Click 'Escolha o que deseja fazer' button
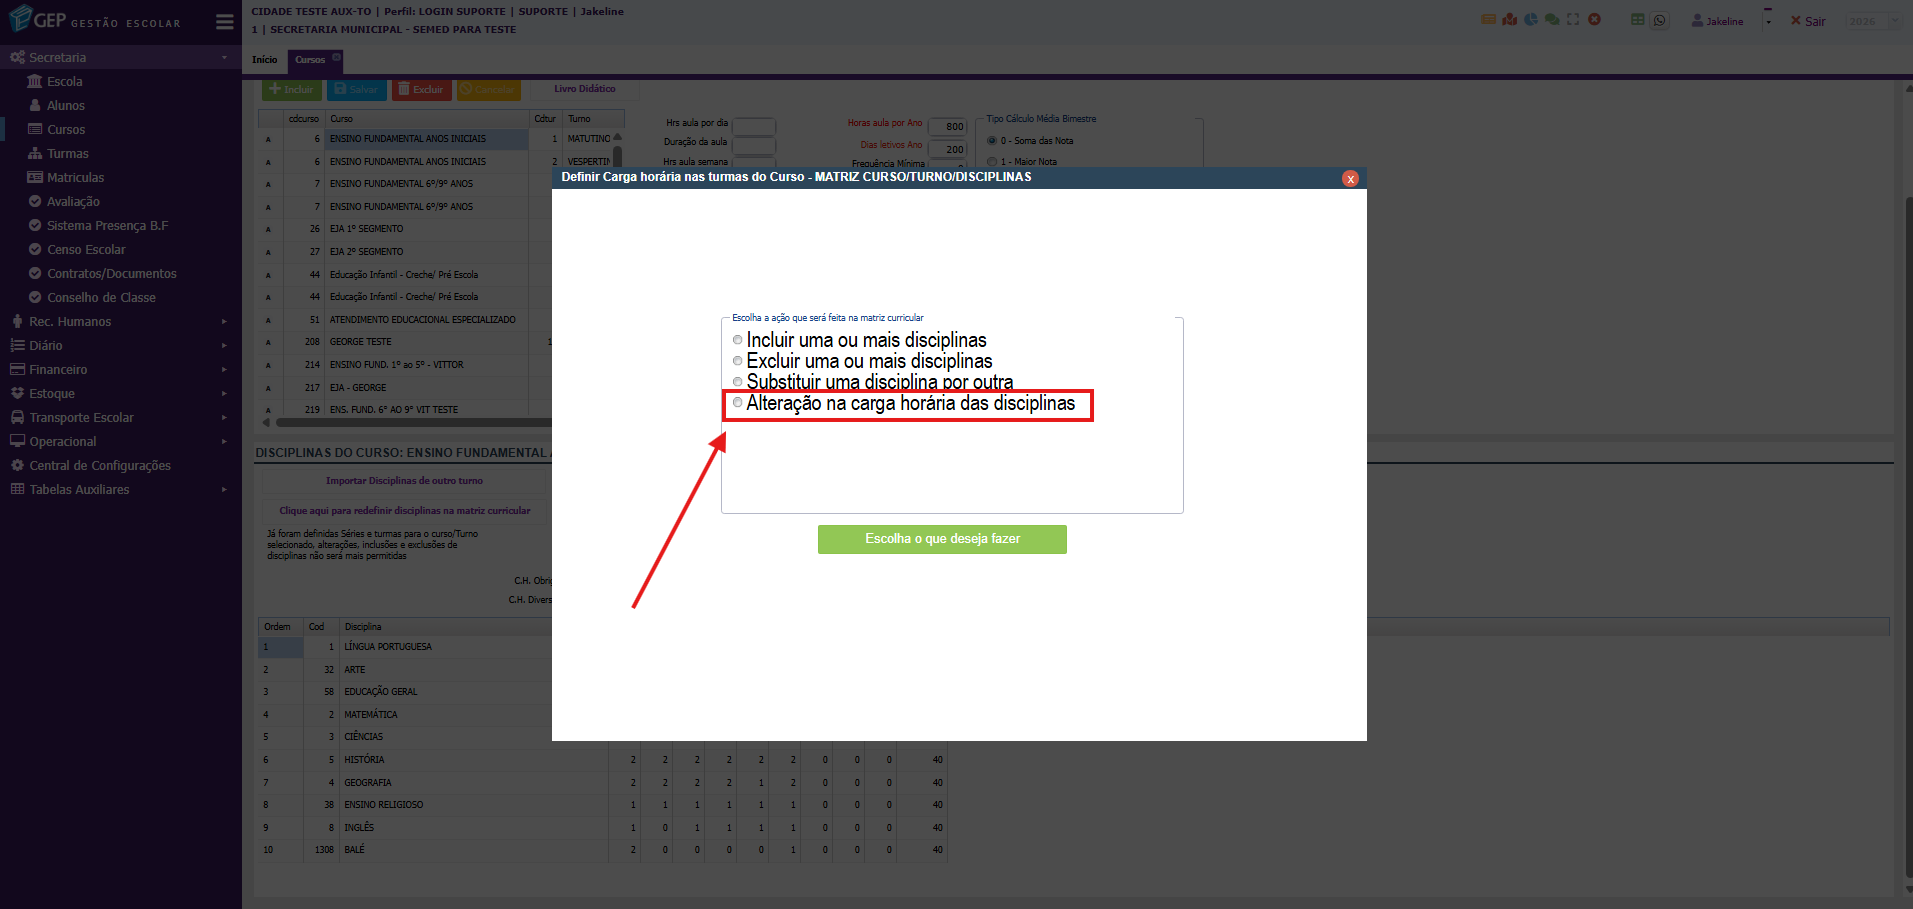 pos(942,539)
